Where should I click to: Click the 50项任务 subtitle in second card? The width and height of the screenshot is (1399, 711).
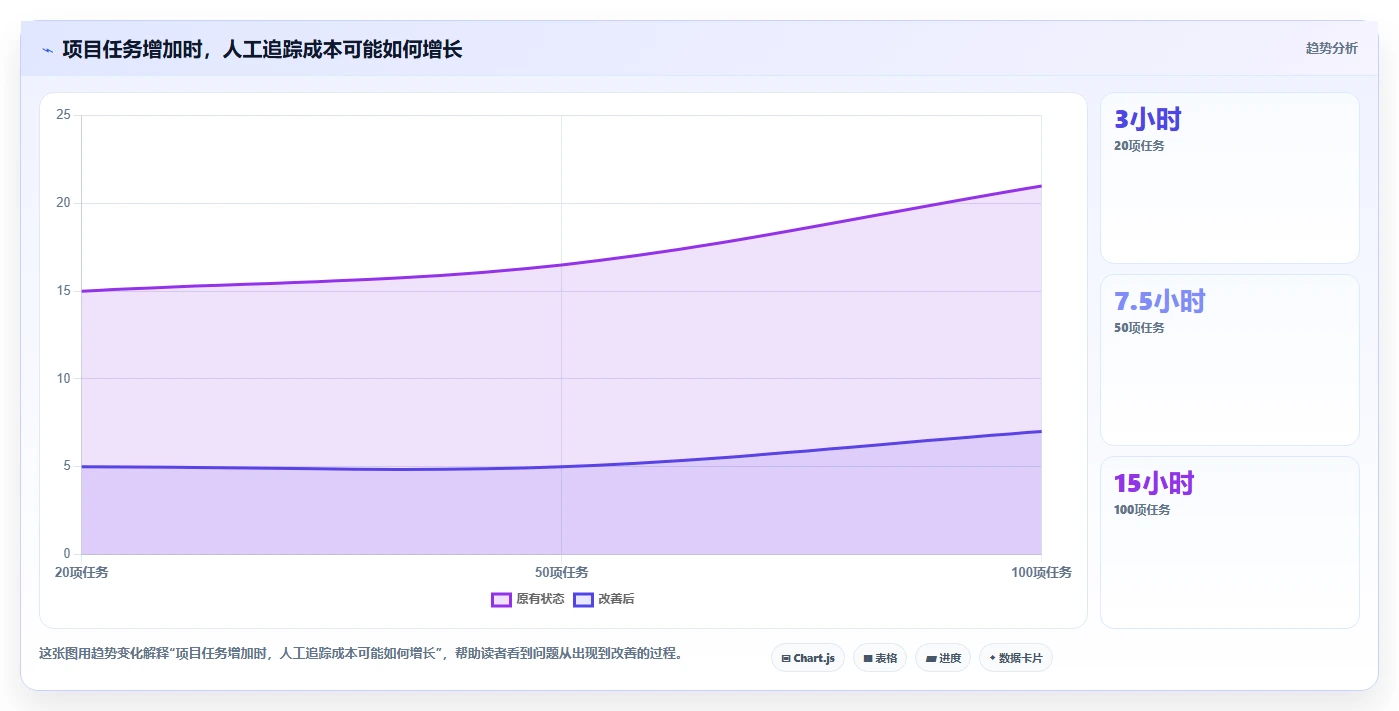1139,328
